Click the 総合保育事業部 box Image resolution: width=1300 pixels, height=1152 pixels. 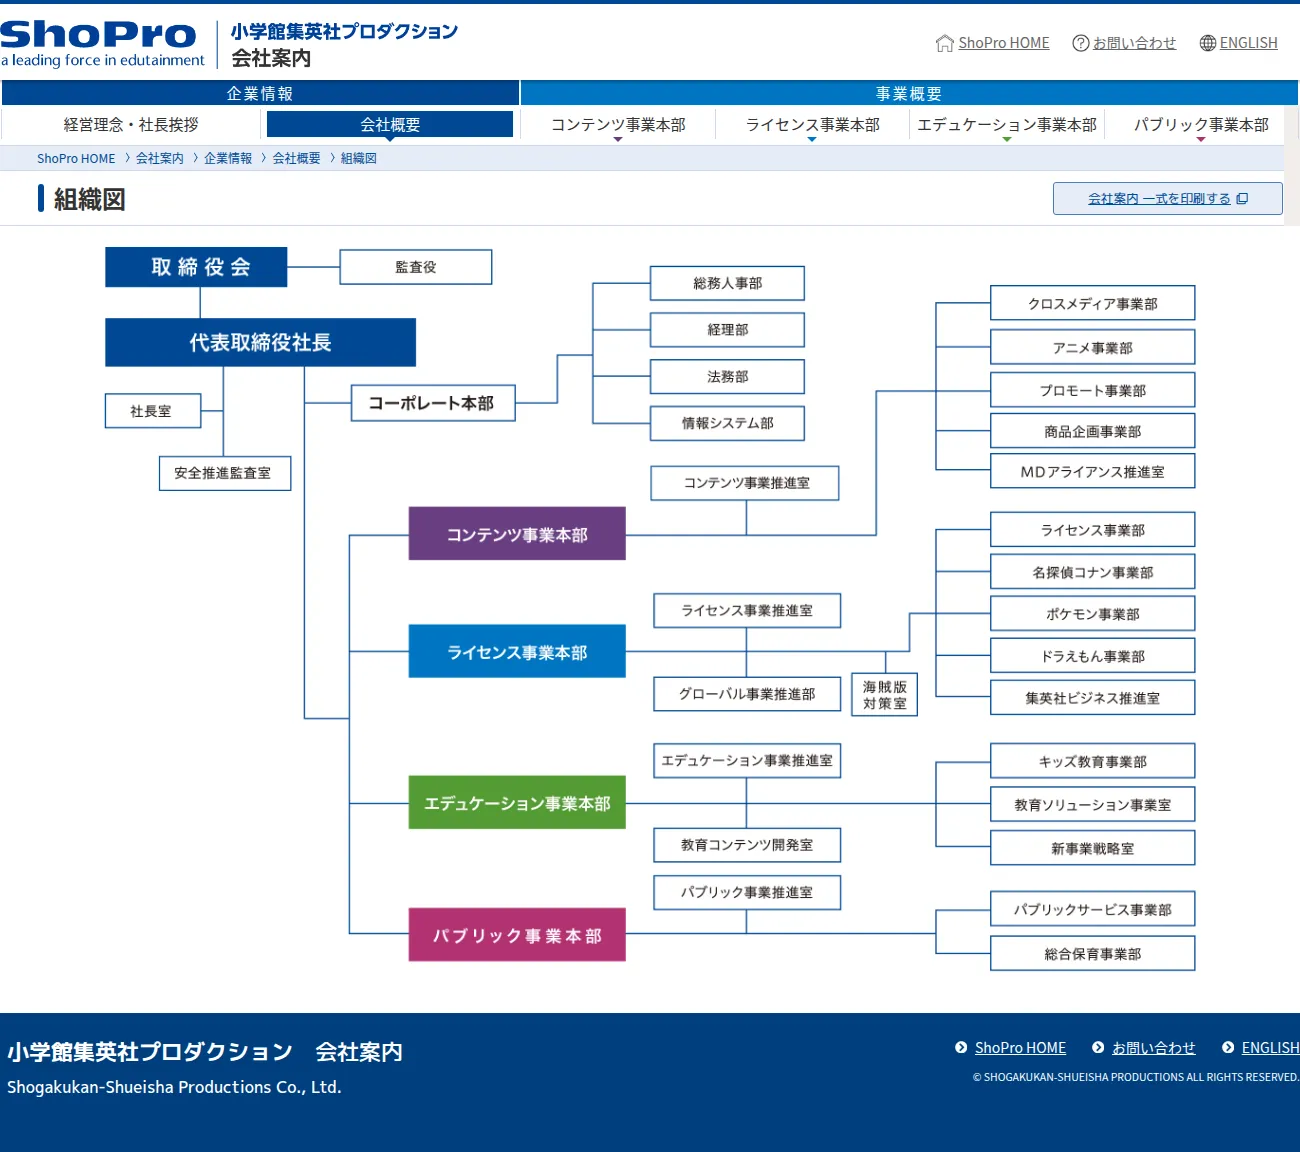1093,954
